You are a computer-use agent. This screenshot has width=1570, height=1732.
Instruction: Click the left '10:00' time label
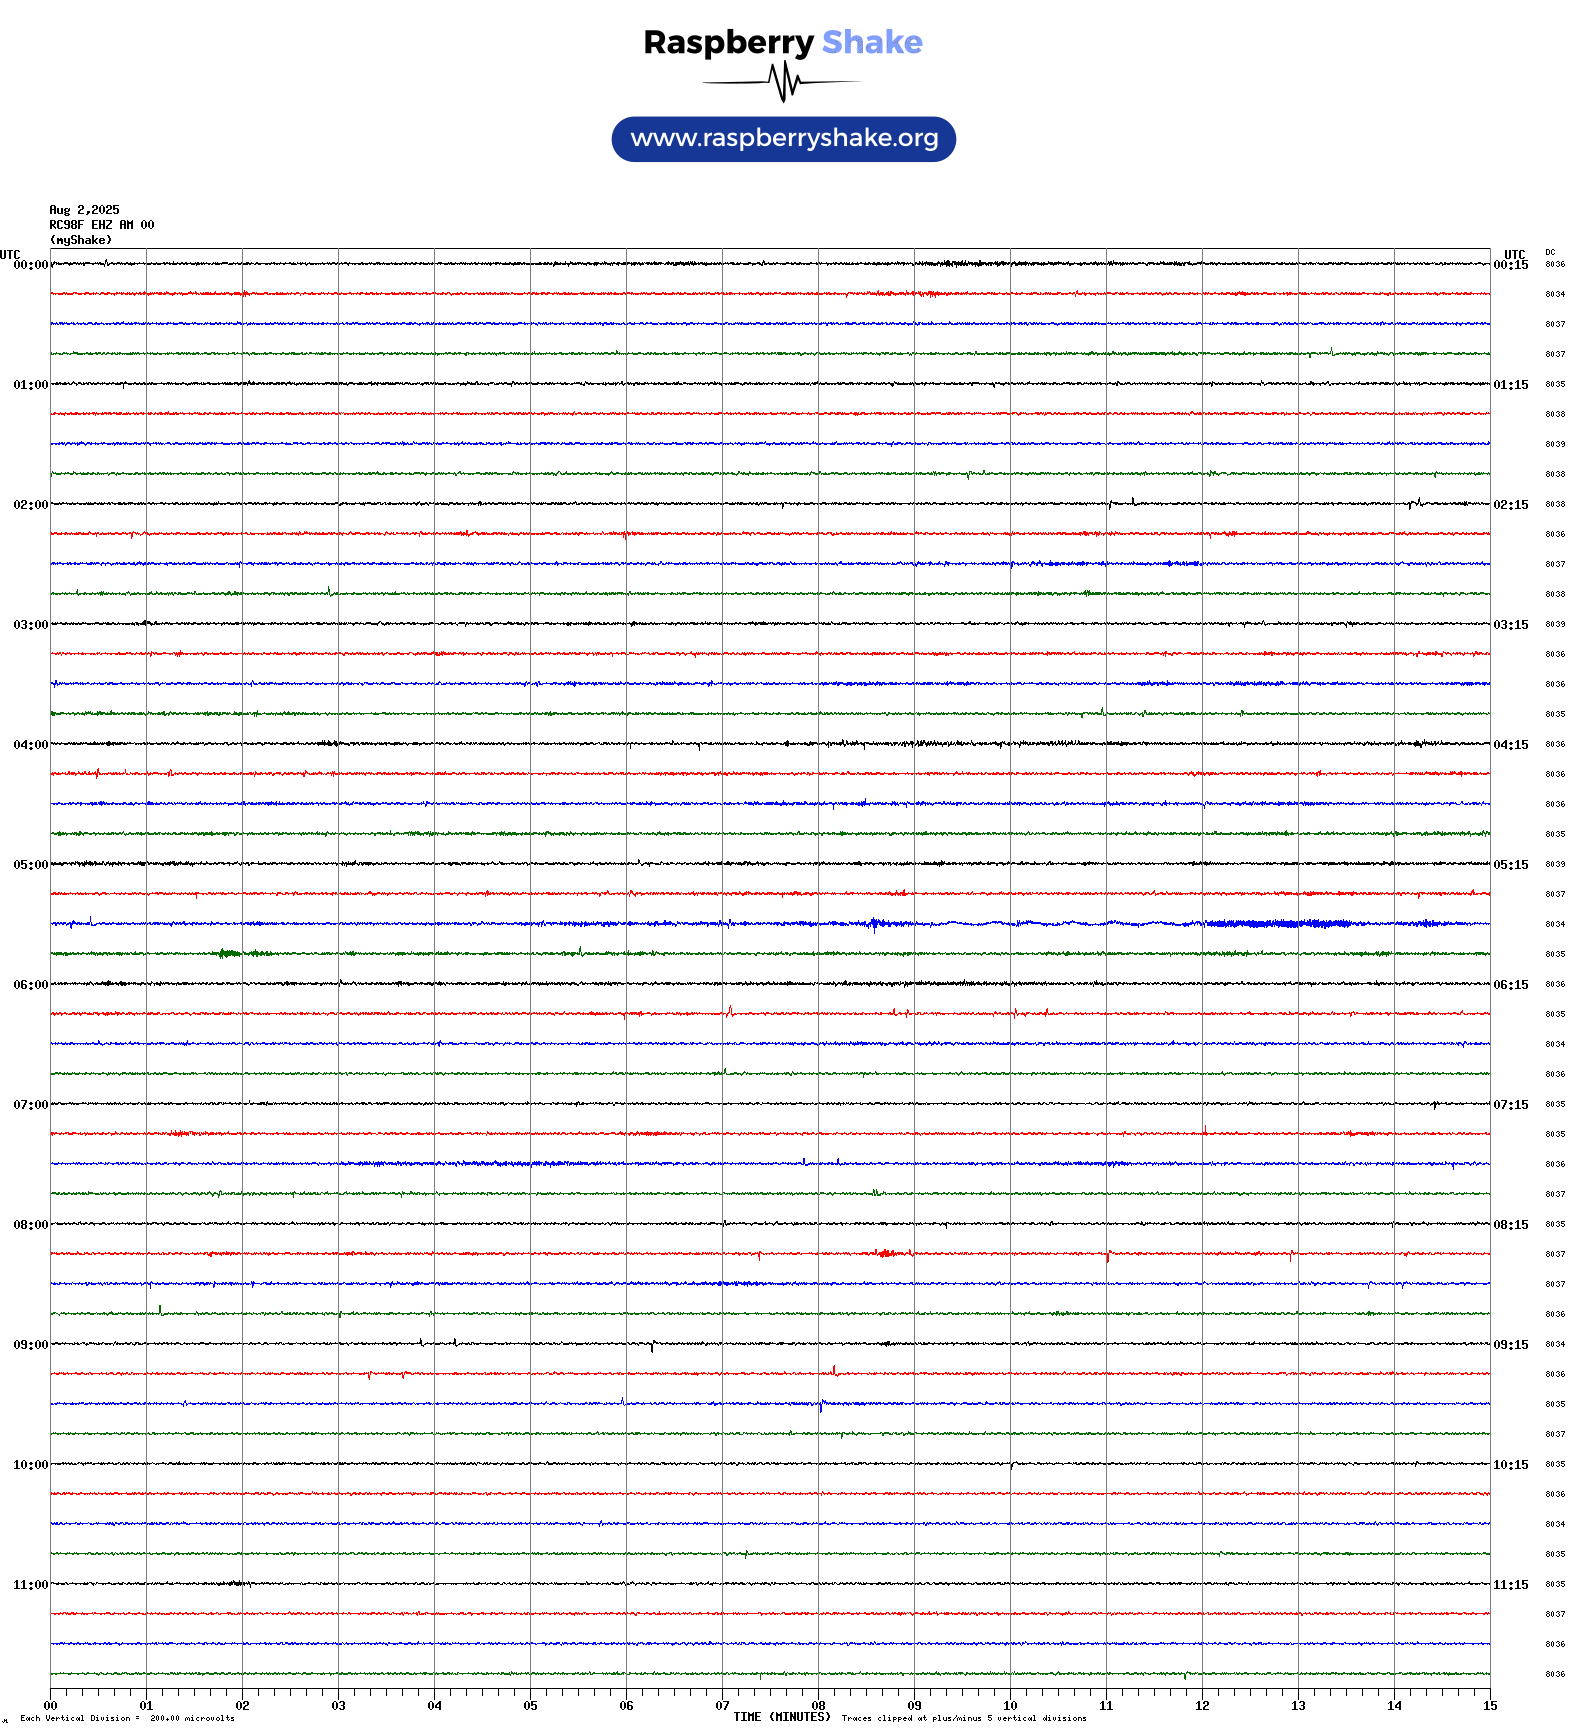[30, 1465]
